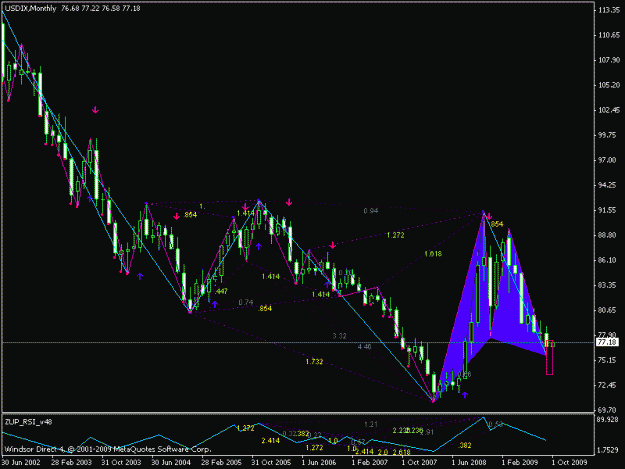Select the 28 Feb 2003 date label
The width and height of the screenshot is (625, 469).
click(x=71, y=462)
